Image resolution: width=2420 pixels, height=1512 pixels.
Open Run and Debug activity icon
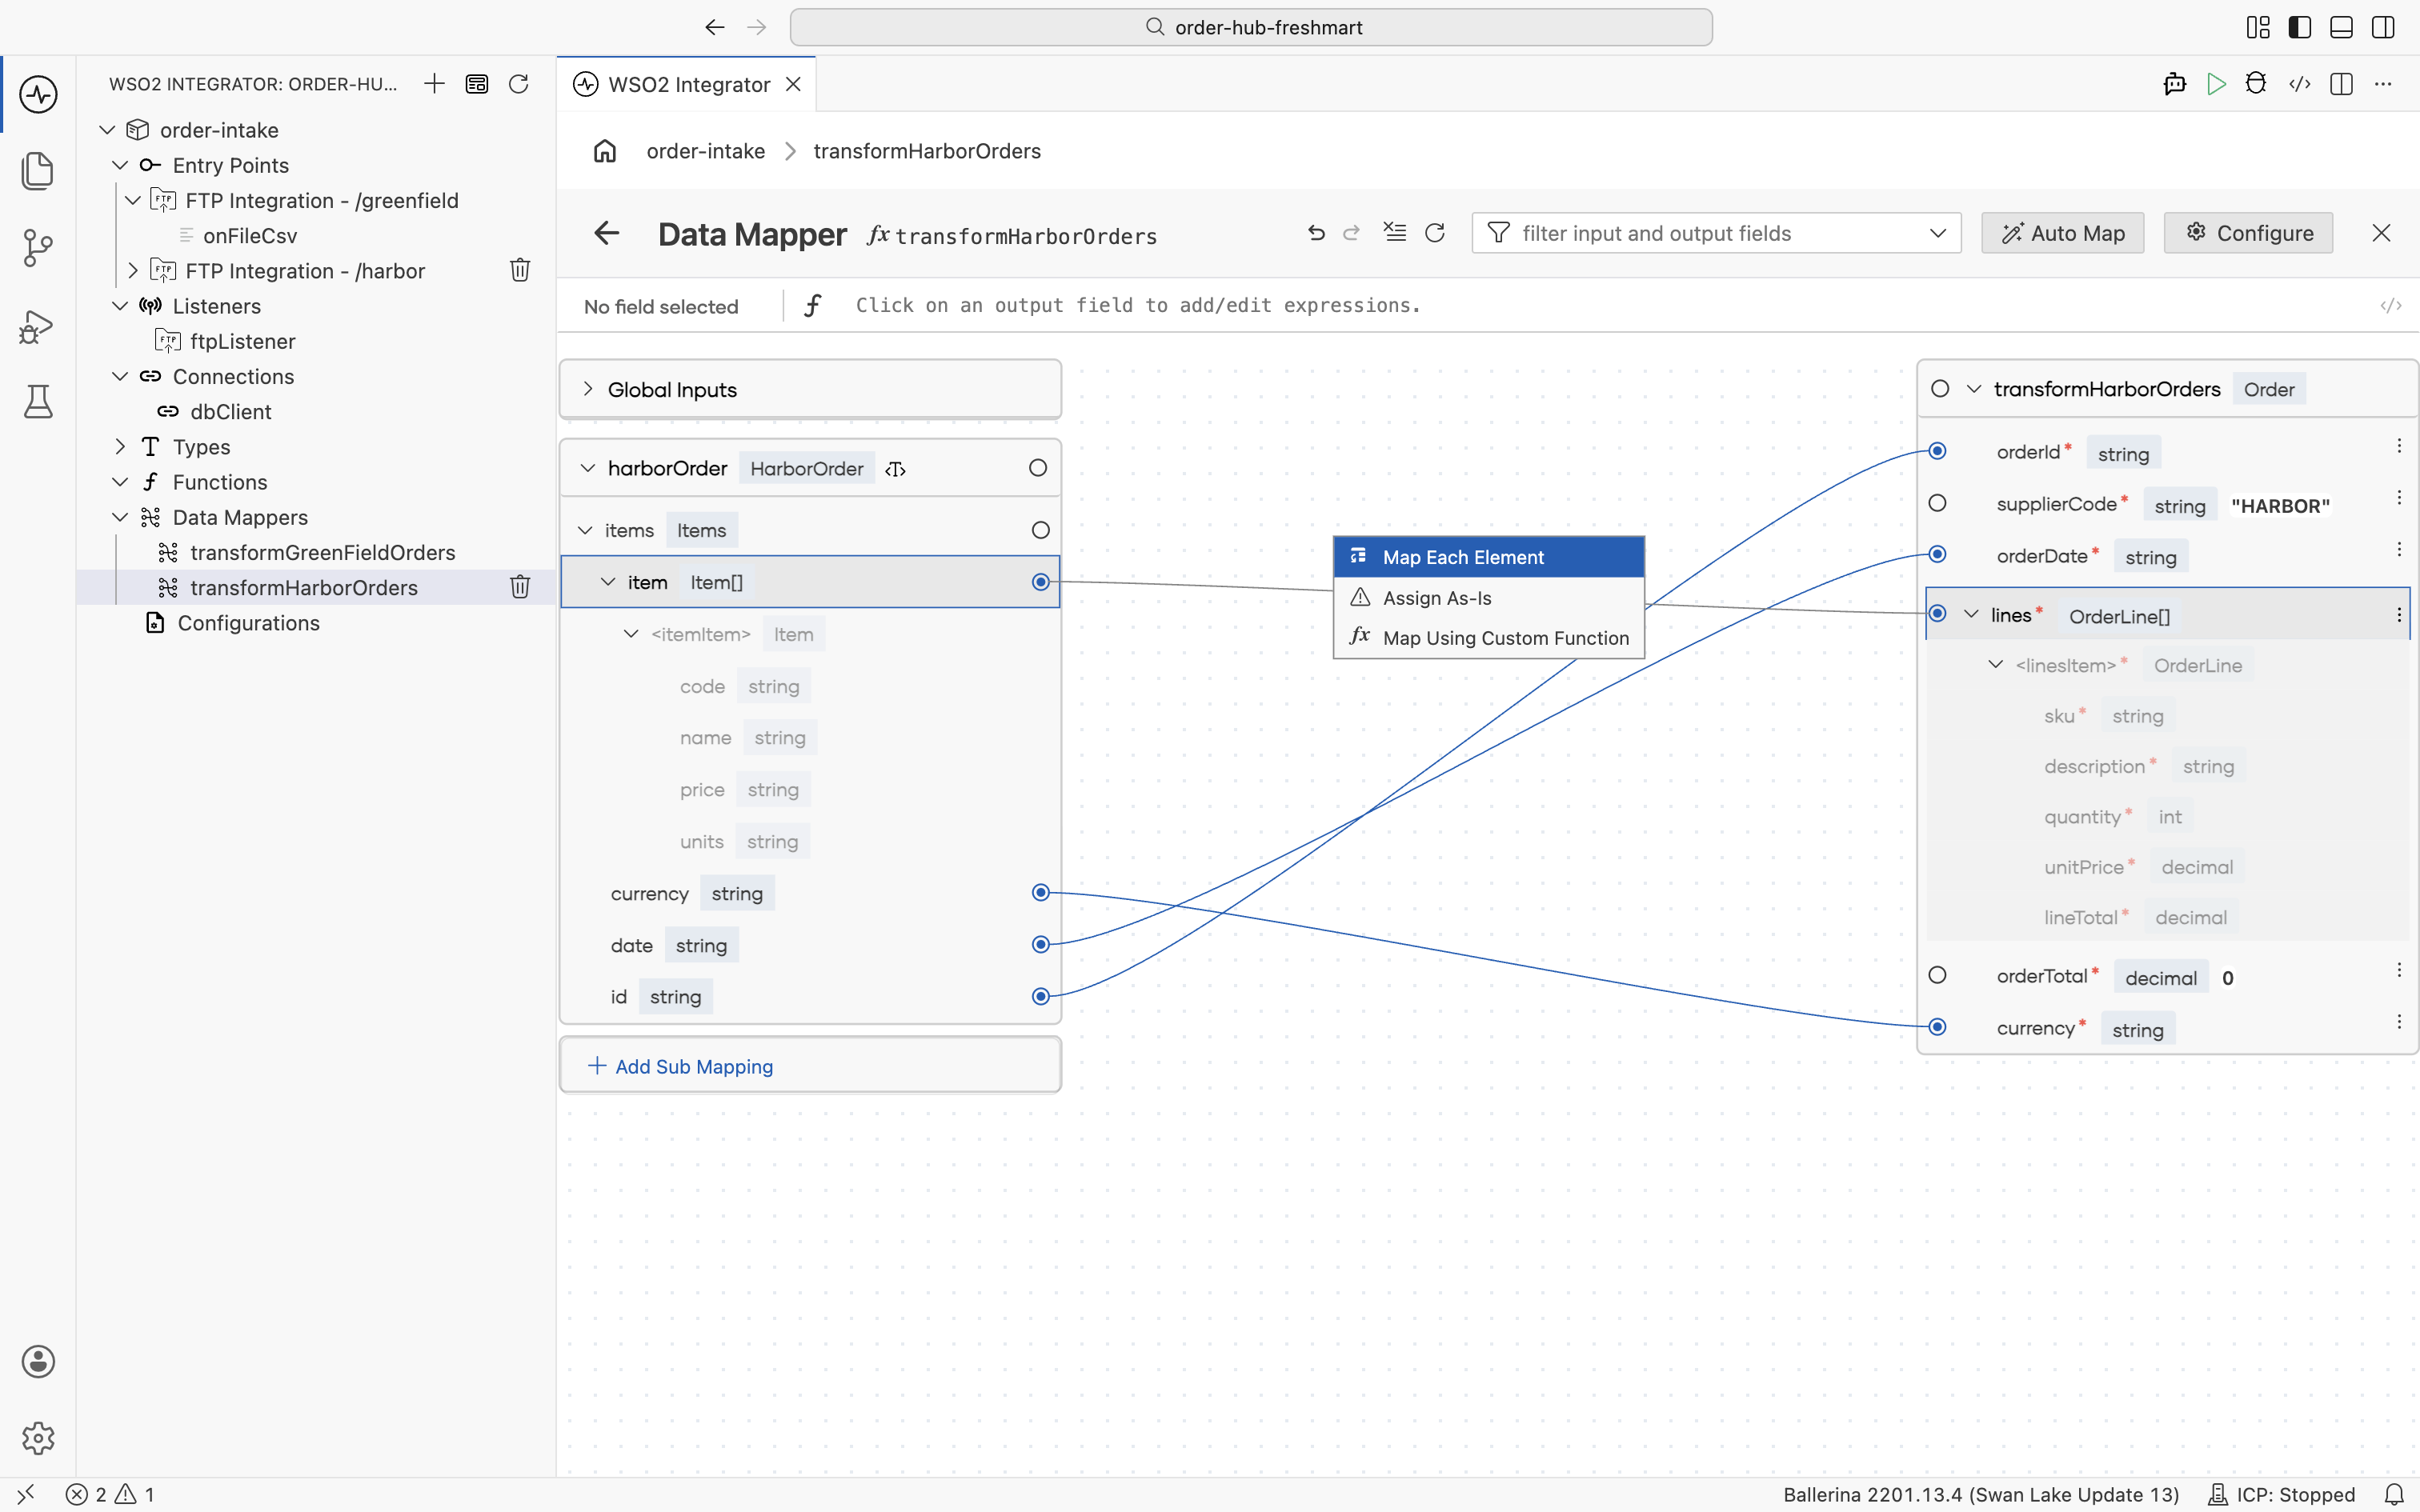tap(38, 326)
